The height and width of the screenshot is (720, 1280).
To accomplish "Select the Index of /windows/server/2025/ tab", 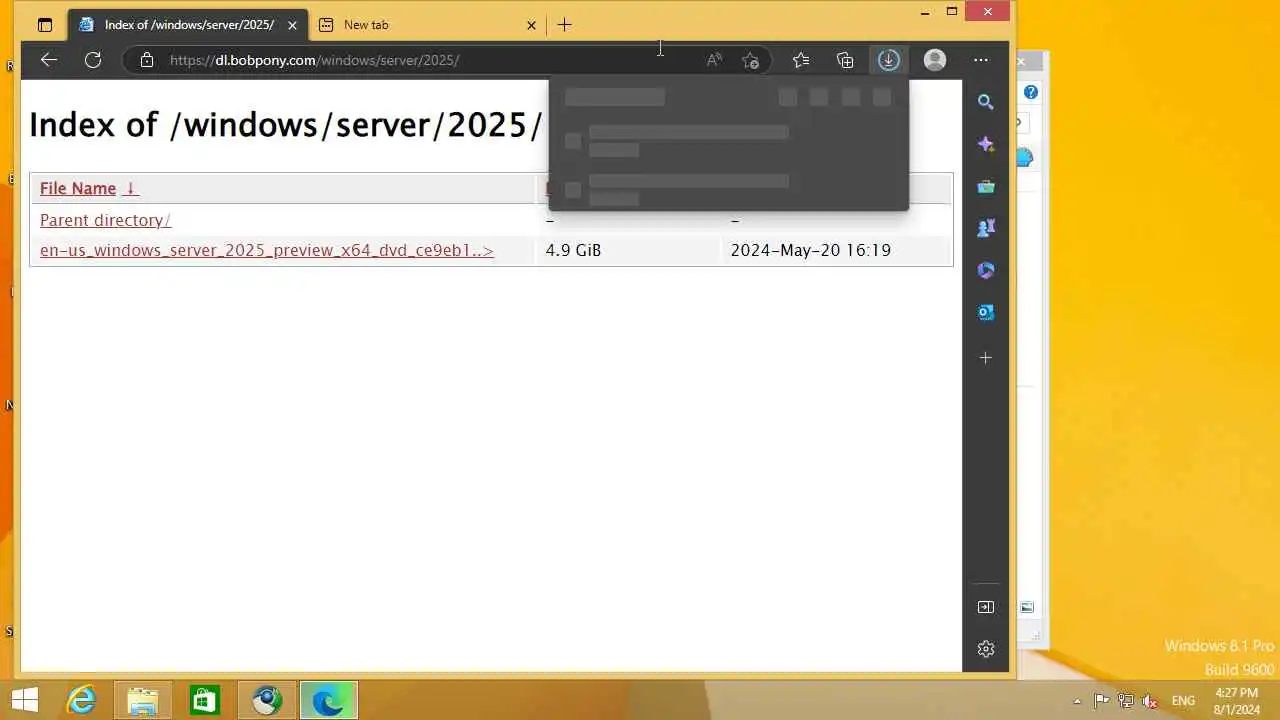I will pos(188,25).
